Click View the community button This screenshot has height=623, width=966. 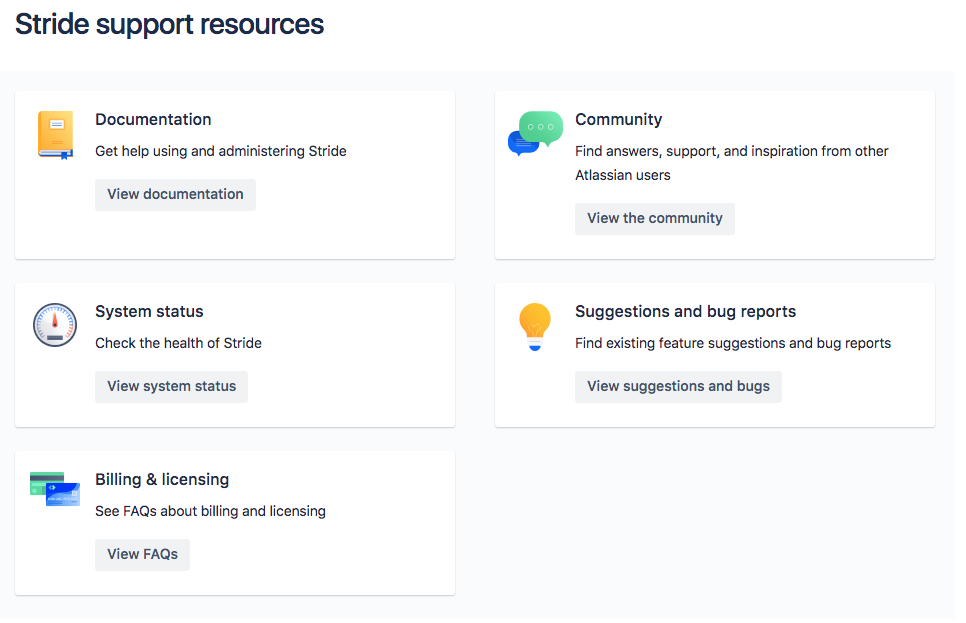[x=655, y=219]
